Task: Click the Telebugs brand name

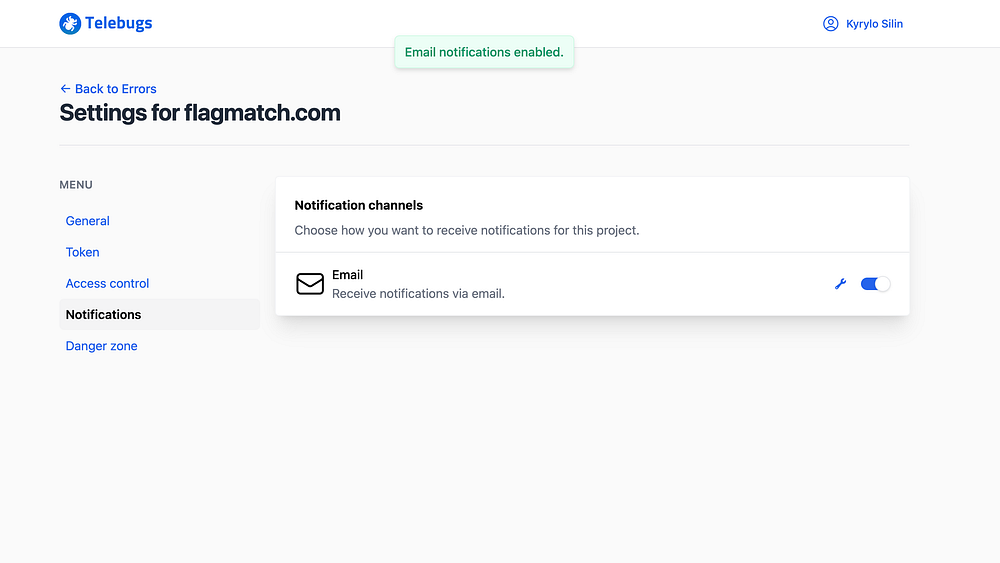Action: [118, 23]
